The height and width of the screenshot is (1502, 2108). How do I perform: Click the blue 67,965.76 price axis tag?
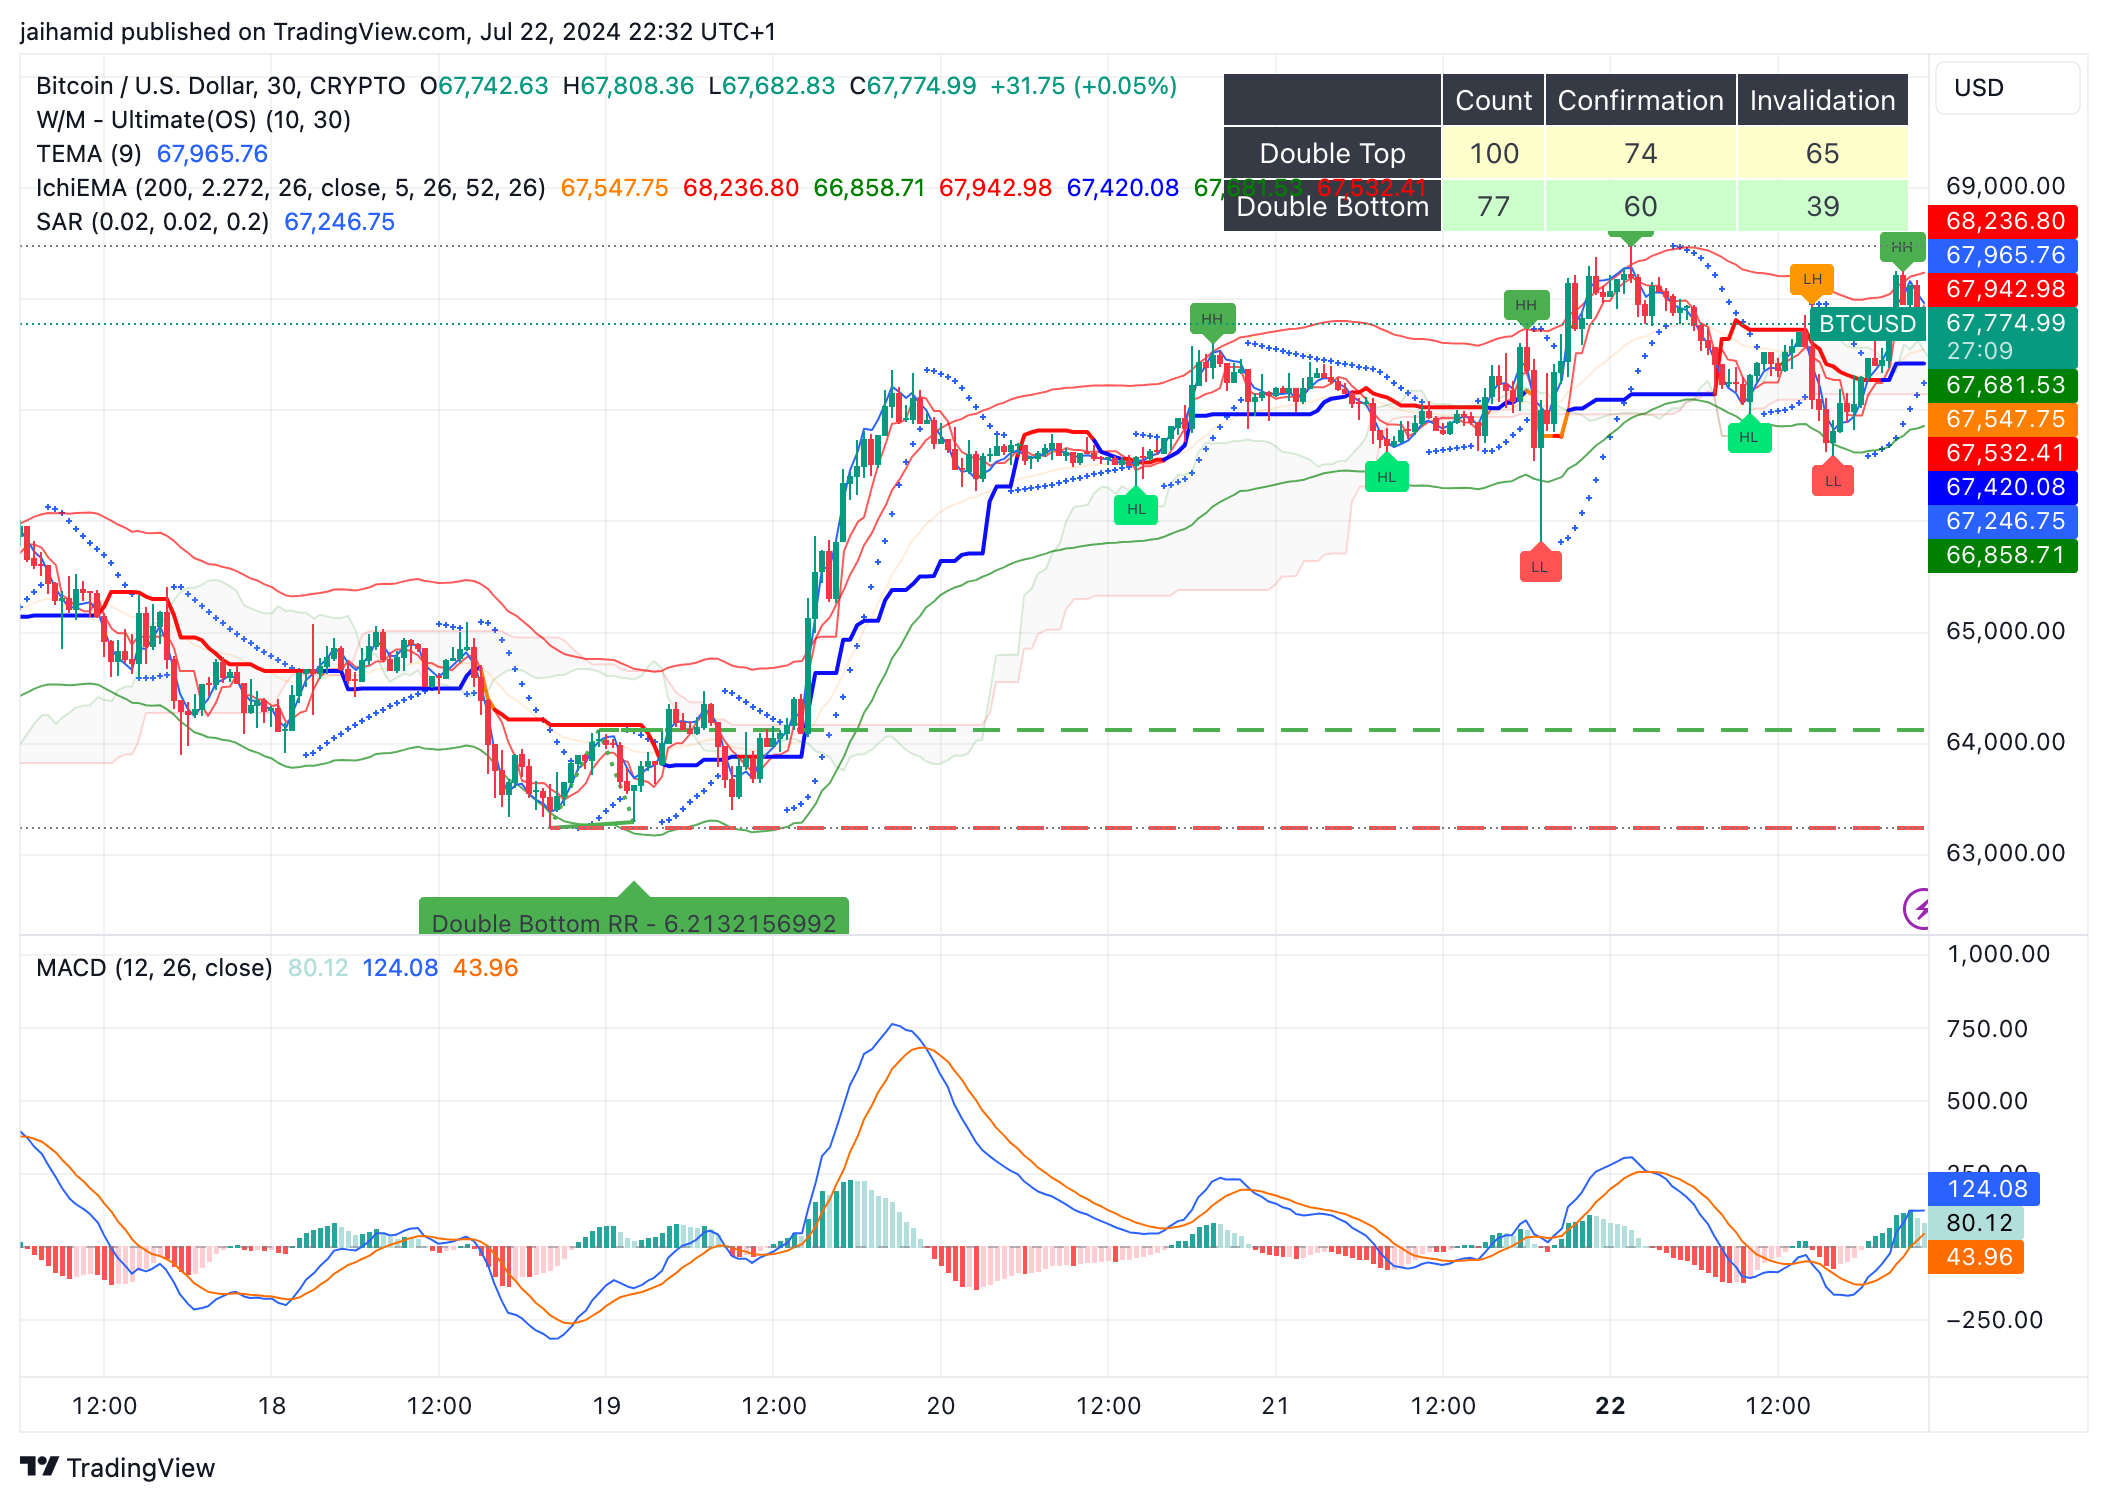2003,255
